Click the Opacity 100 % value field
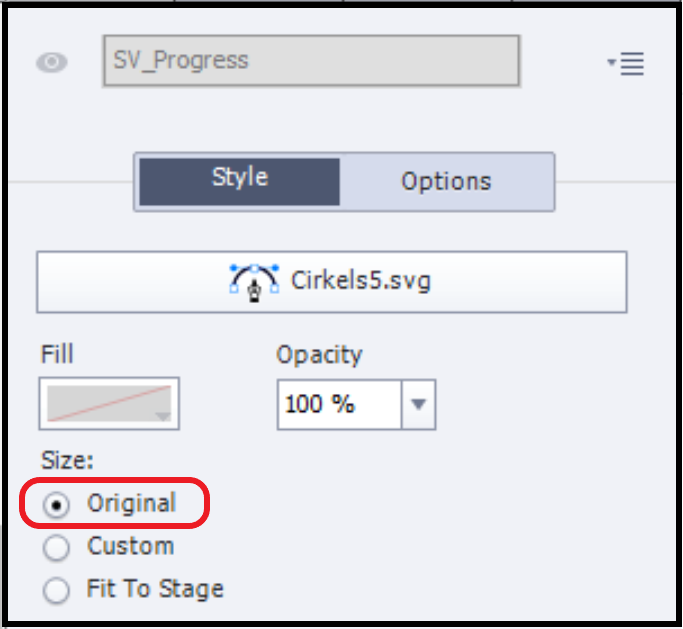Viewport: 683px width, 629px height. (339, 404)
